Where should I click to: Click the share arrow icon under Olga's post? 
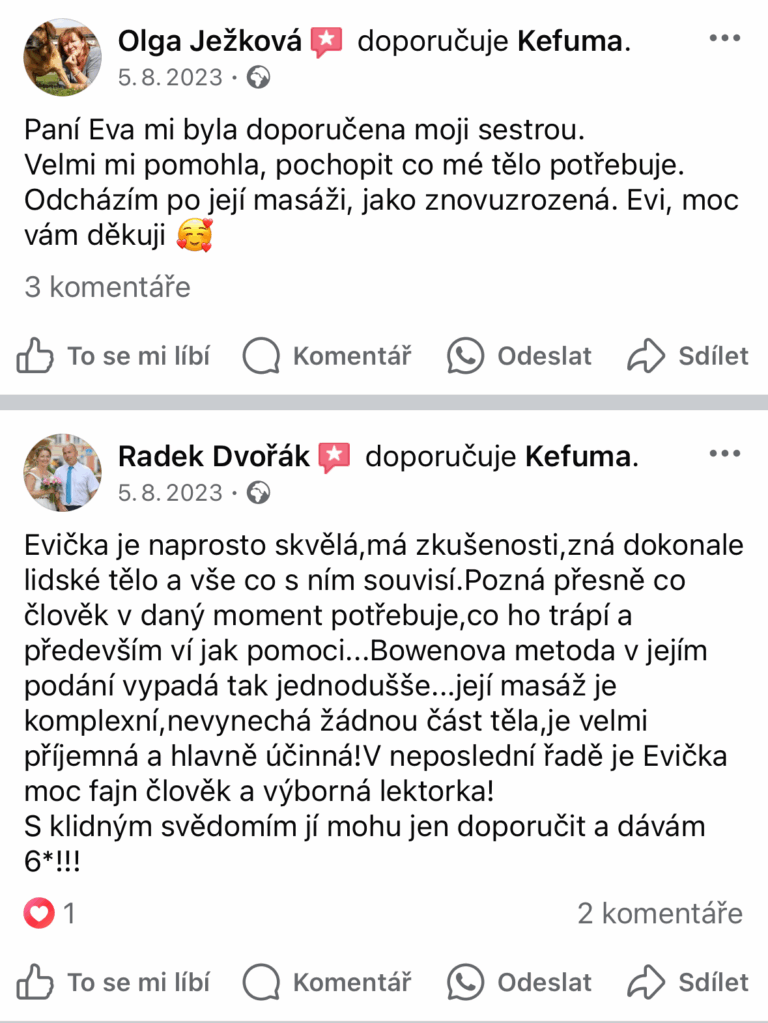[x=646, y=356]
